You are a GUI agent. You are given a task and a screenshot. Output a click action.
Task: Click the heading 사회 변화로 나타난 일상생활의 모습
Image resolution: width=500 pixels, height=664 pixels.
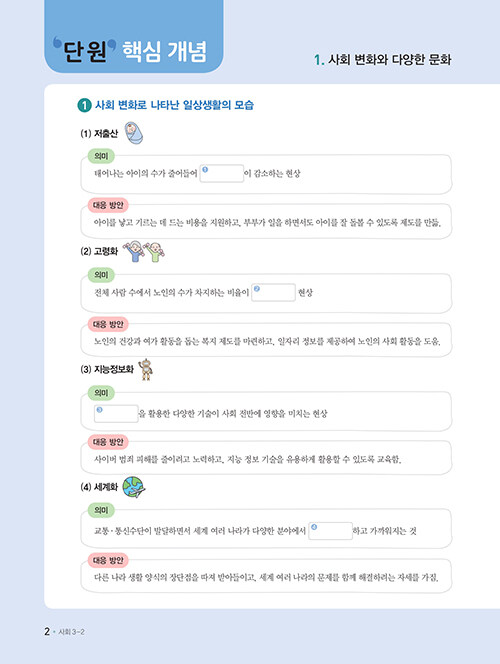coord(174,105)
